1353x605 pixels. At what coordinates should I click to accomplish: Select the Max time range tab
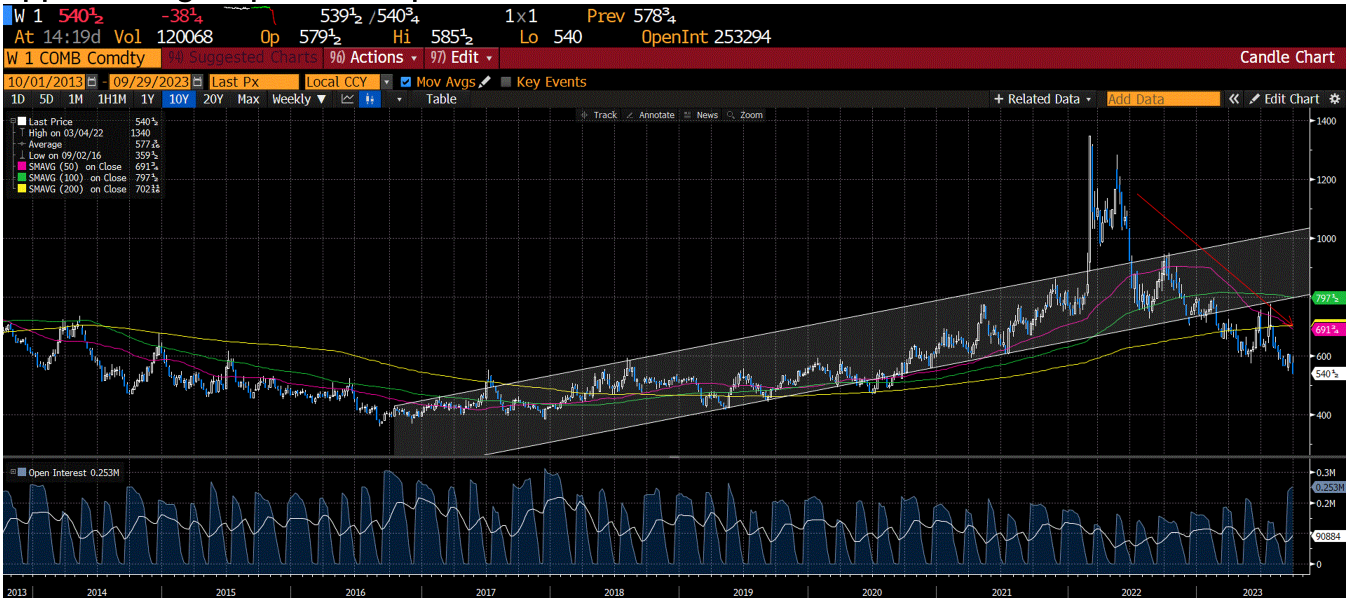[248, 99]
